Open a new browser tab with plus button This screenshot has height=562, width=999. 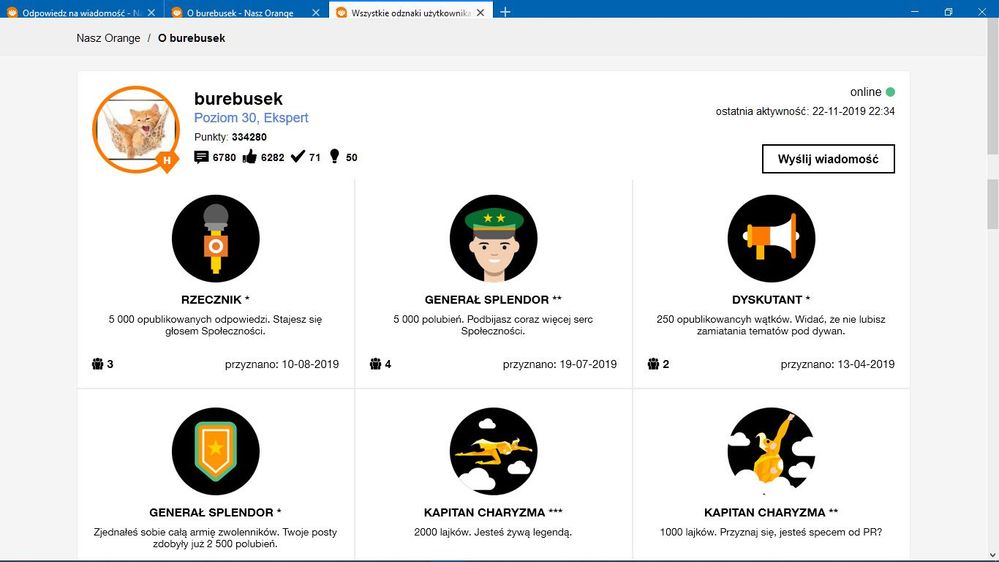tap(505, 12)
